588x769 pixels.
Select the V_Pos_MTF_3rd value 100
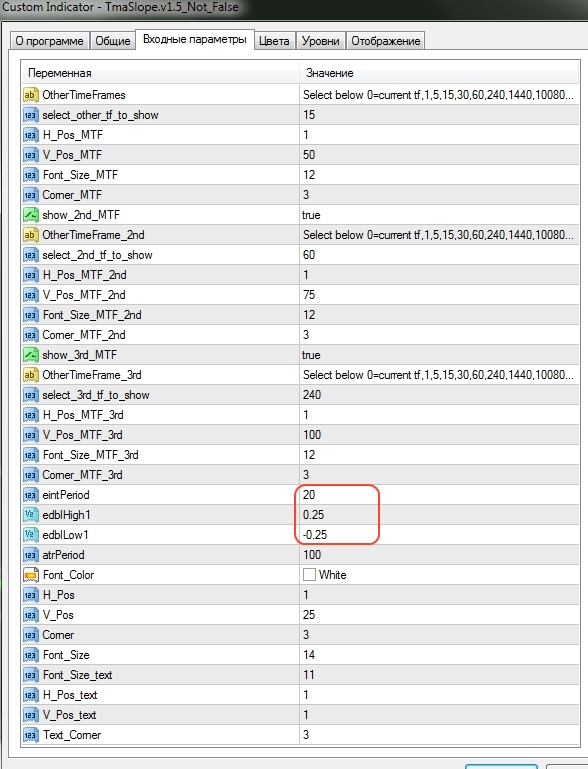click(312, 435)
